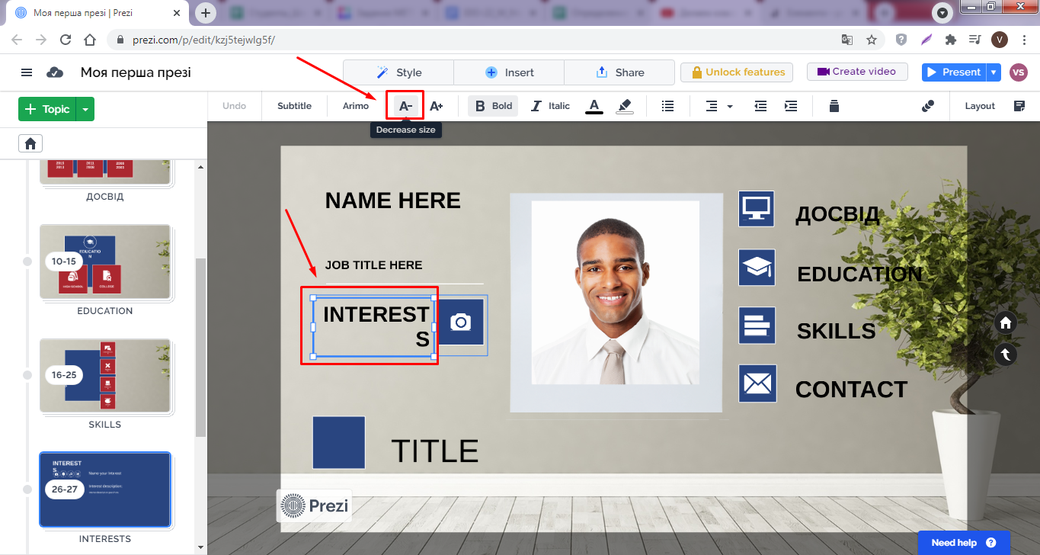Click the camera icon on canvas
The image size is (1040, 555).
click(460, 322)
